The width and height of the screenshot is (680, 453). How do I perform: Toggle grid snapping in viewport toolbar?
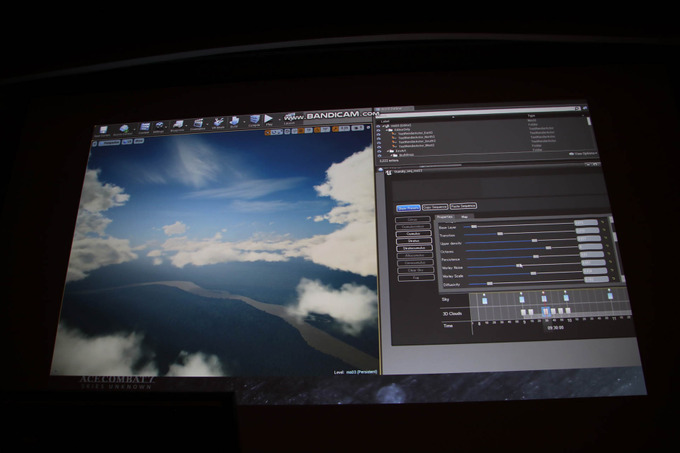coord(300,131)
